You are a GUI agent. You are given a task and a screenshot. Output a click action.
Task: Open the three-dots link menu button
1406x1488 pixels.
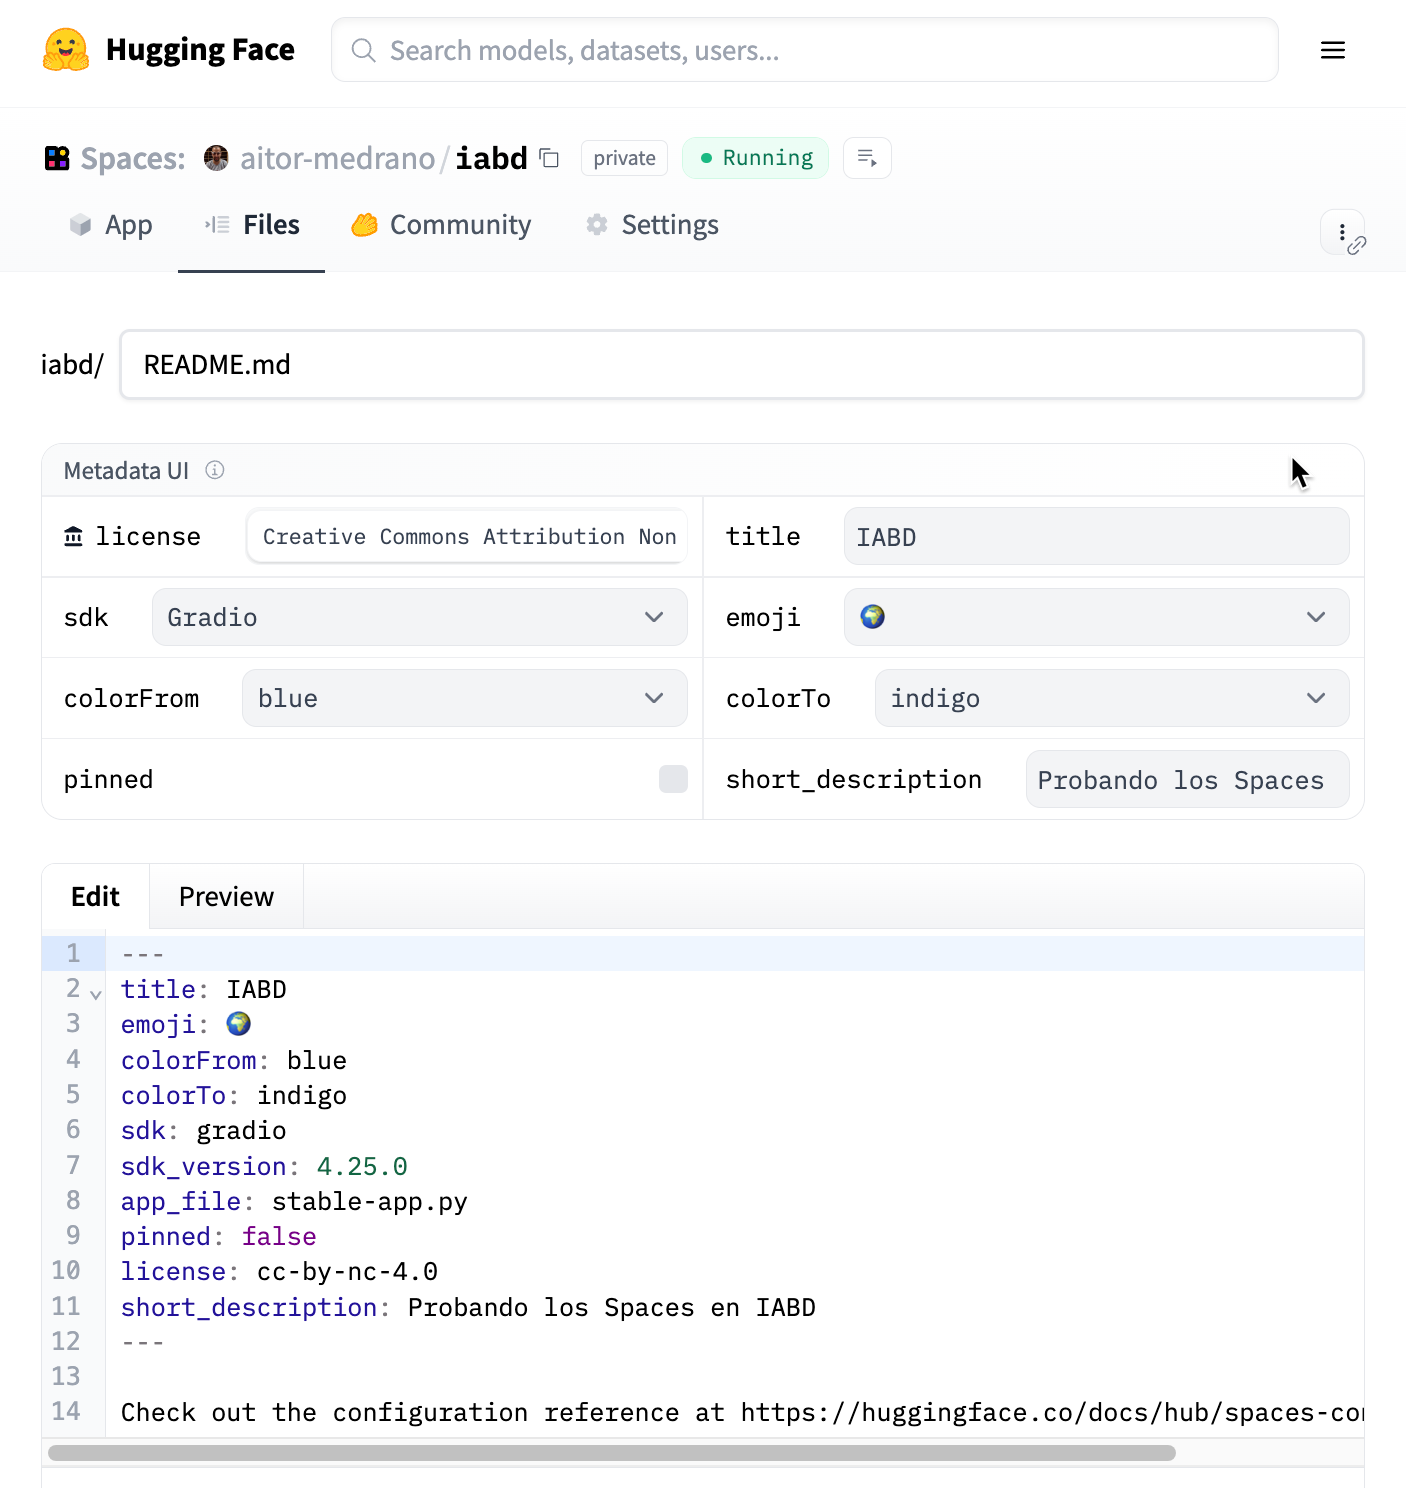tap(1342, 232)
